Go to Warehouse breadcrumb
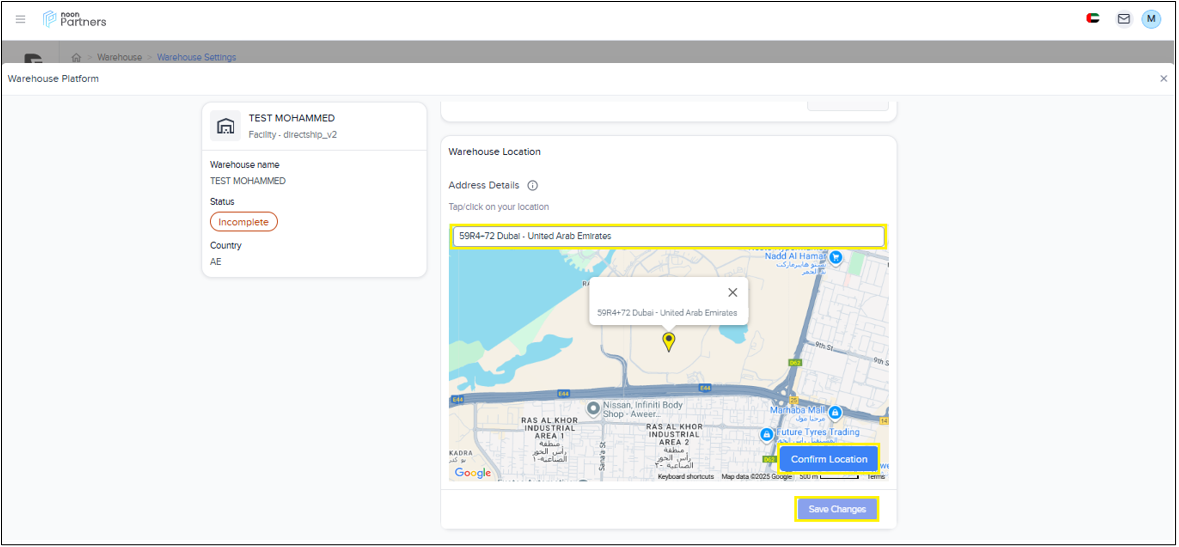 [119, 58]
